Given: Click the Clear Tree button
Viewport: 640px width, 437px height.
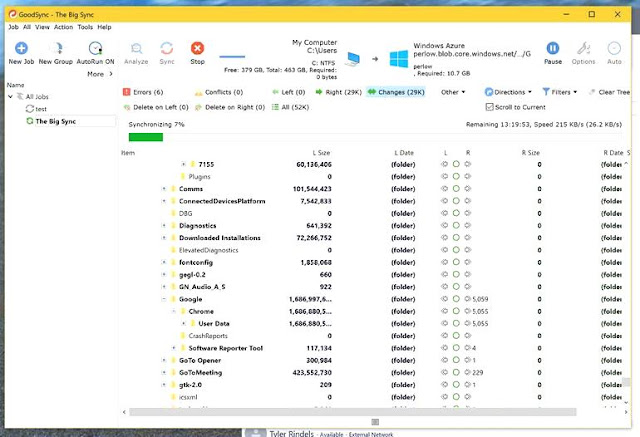Looking at the screenshot, I should [609, 92].
